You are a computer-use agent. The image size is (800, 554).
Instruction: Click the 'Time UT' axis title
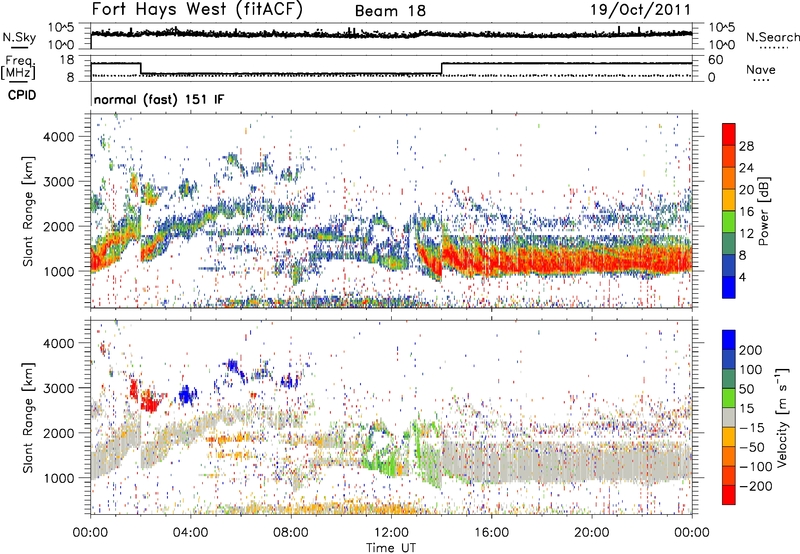coord(391,547)
